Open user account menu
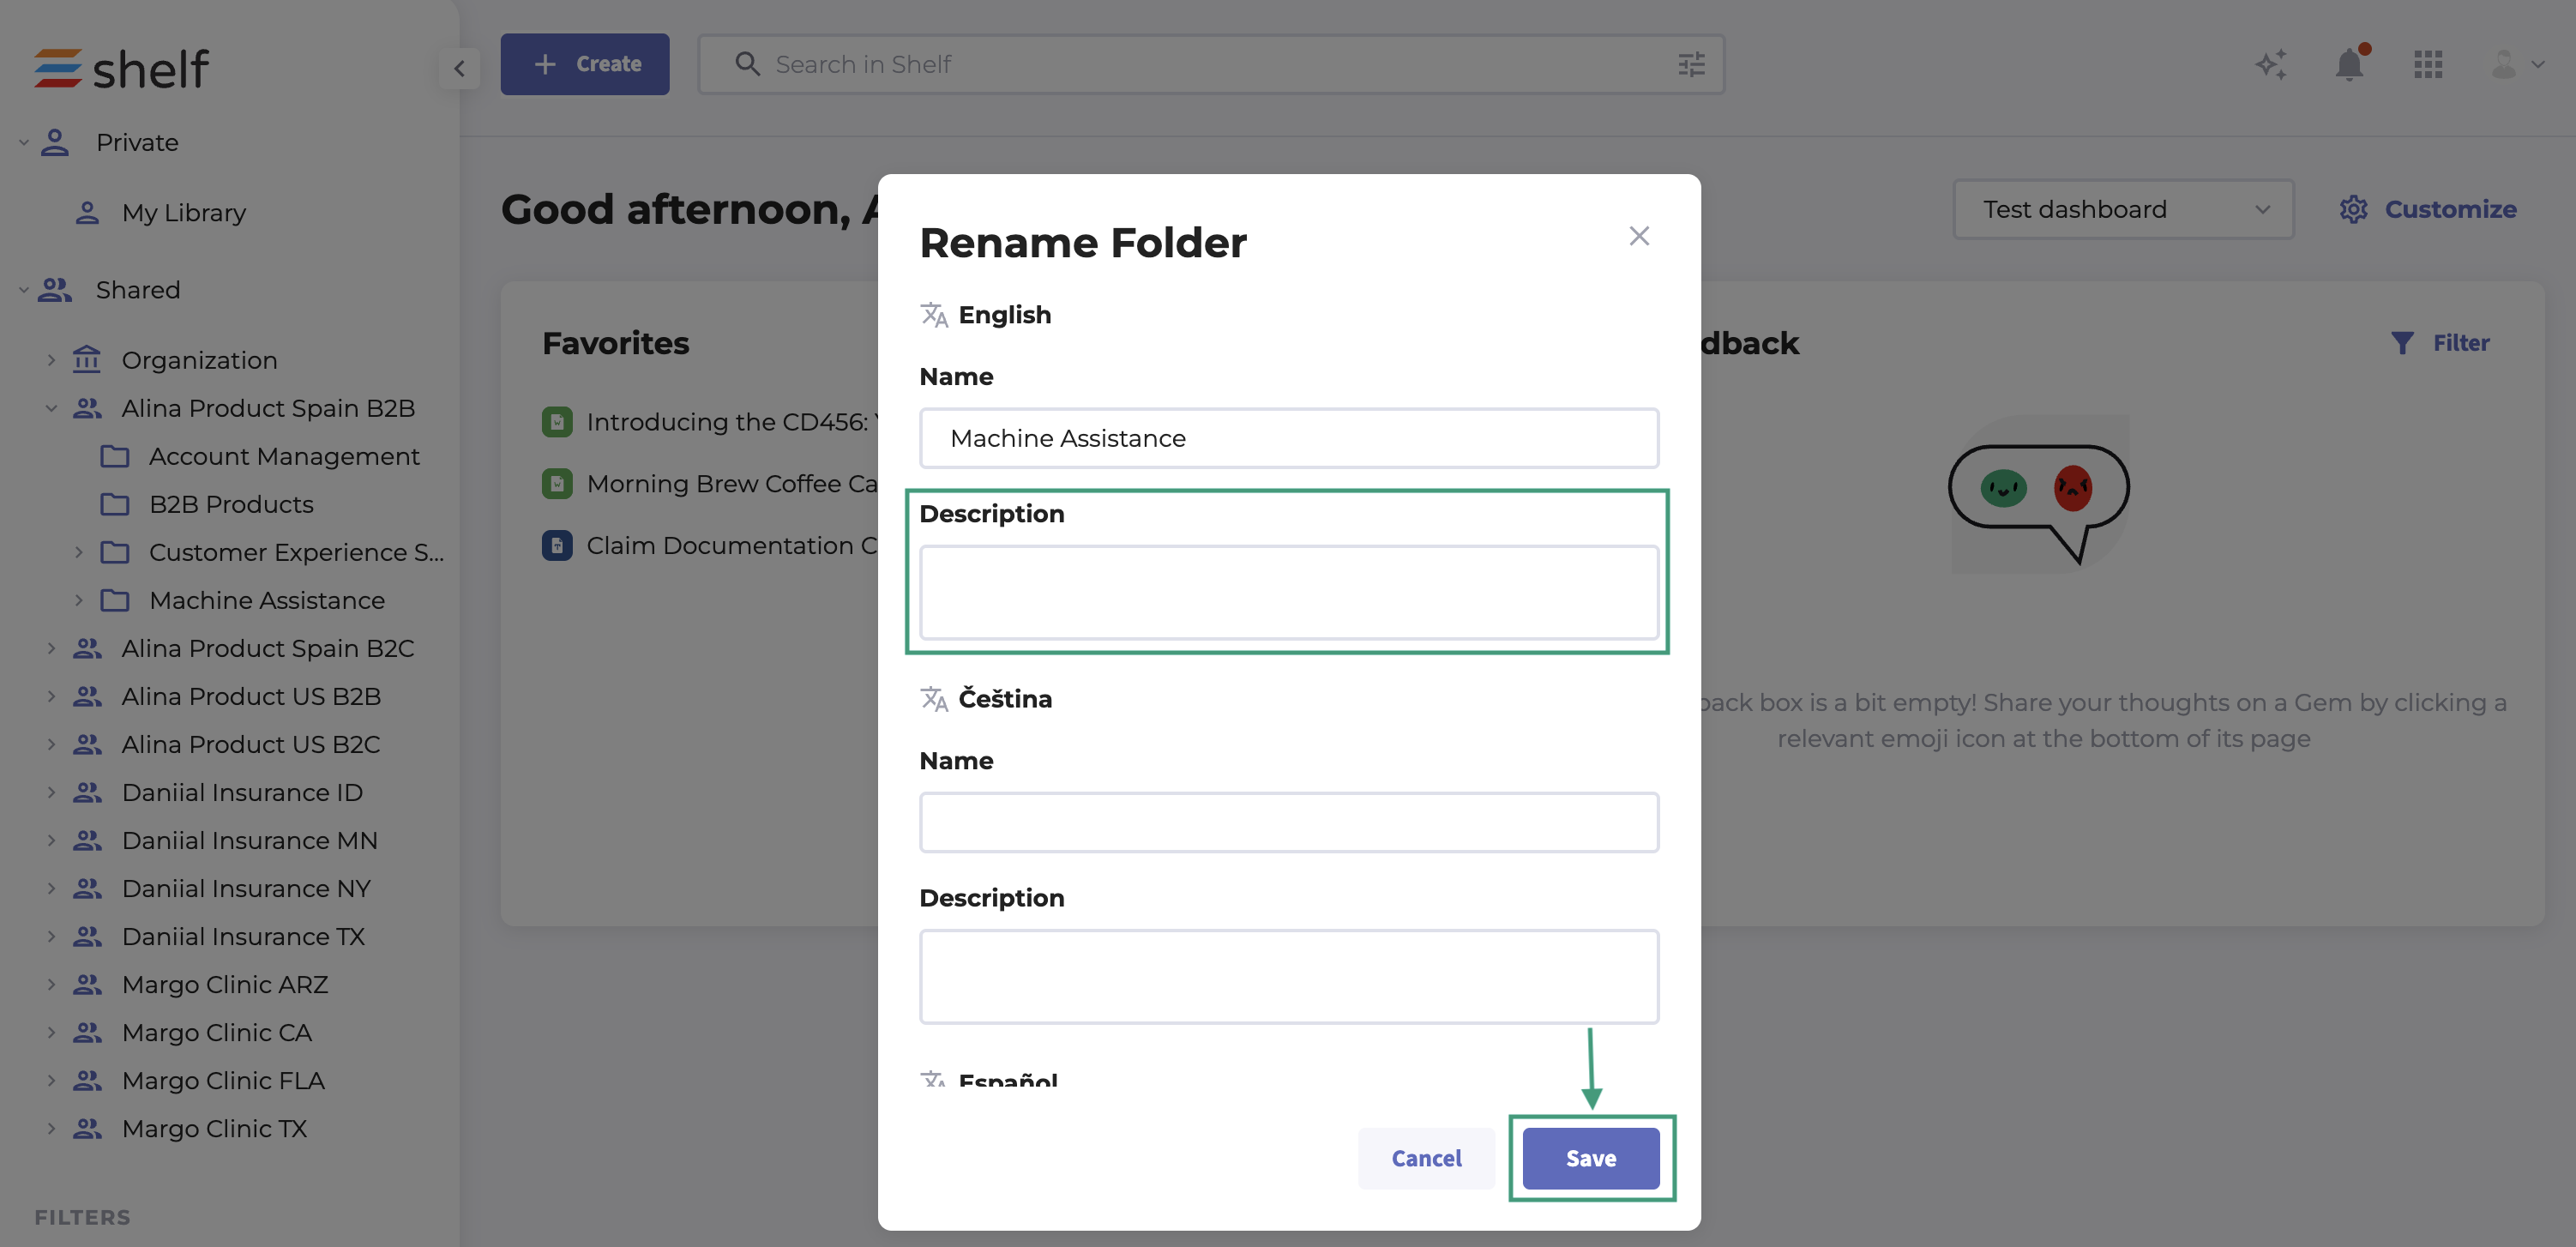This screenshot has height=1247, width=2576. (x=2515, y=65)
